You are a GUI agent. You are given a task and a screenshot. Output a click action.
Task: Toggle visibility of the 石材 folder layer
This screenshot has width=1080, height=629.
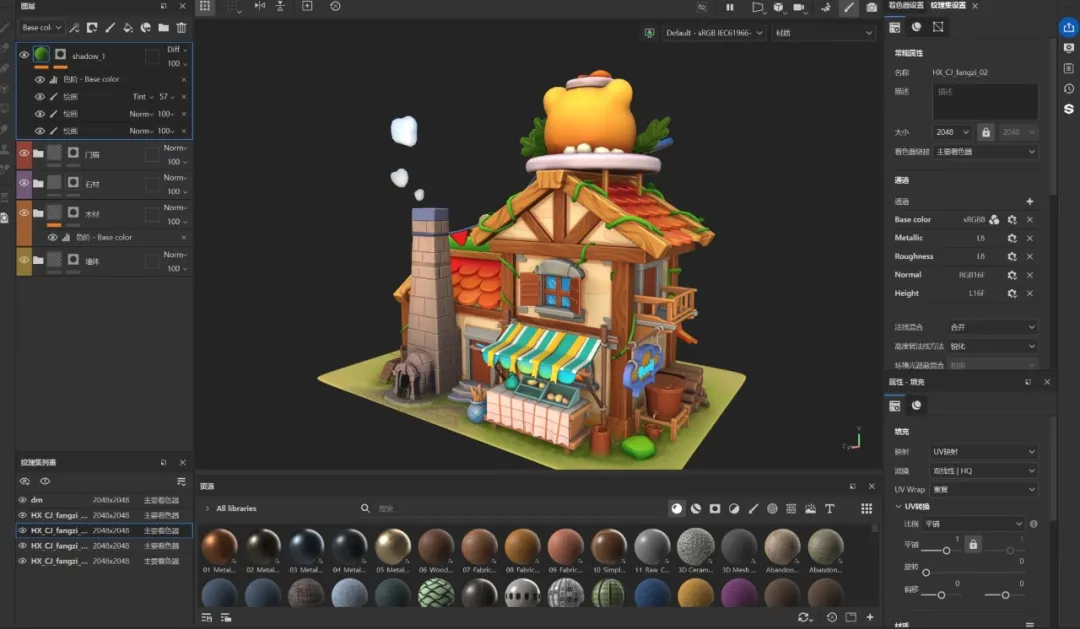(x=24, y=184)
